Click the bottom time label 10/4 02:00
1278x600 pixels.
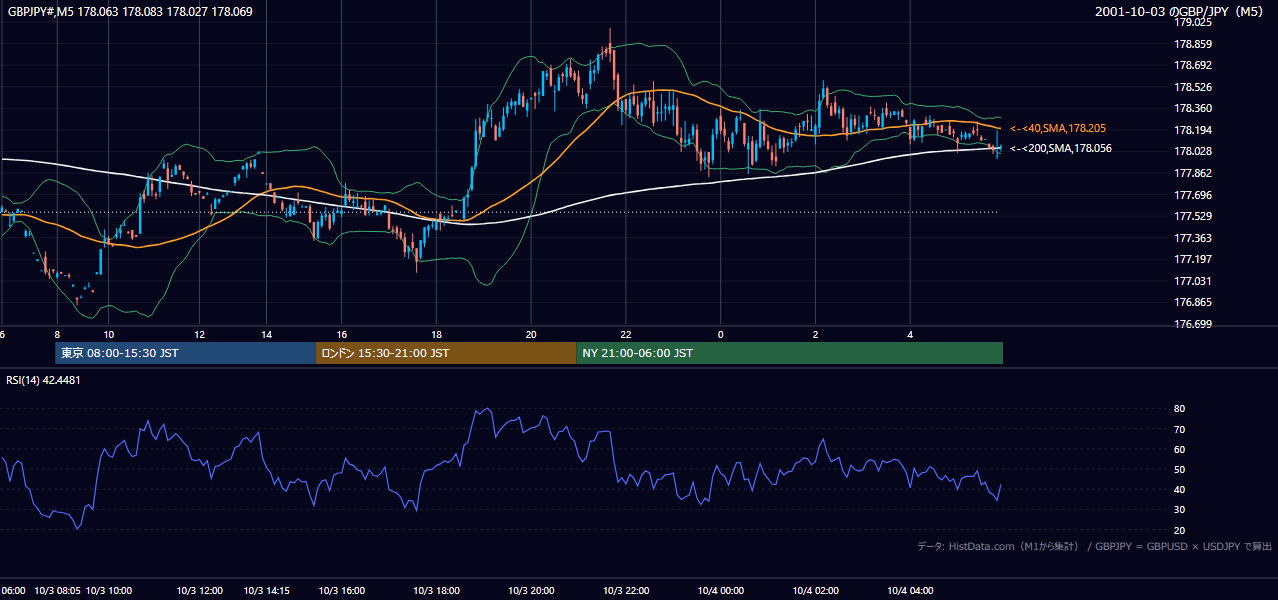pyautogui.click(x=815, y=590)
